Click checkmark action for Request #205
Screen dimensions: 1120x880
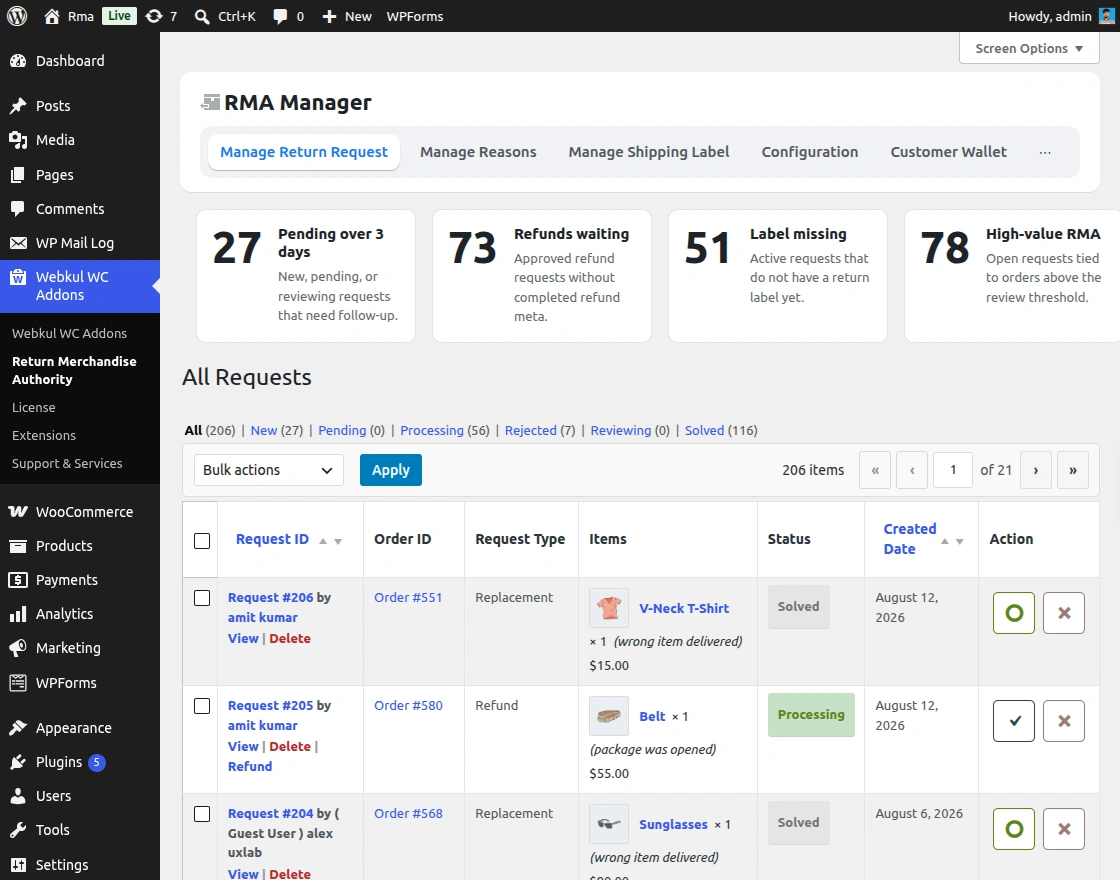pos(1014,721)
